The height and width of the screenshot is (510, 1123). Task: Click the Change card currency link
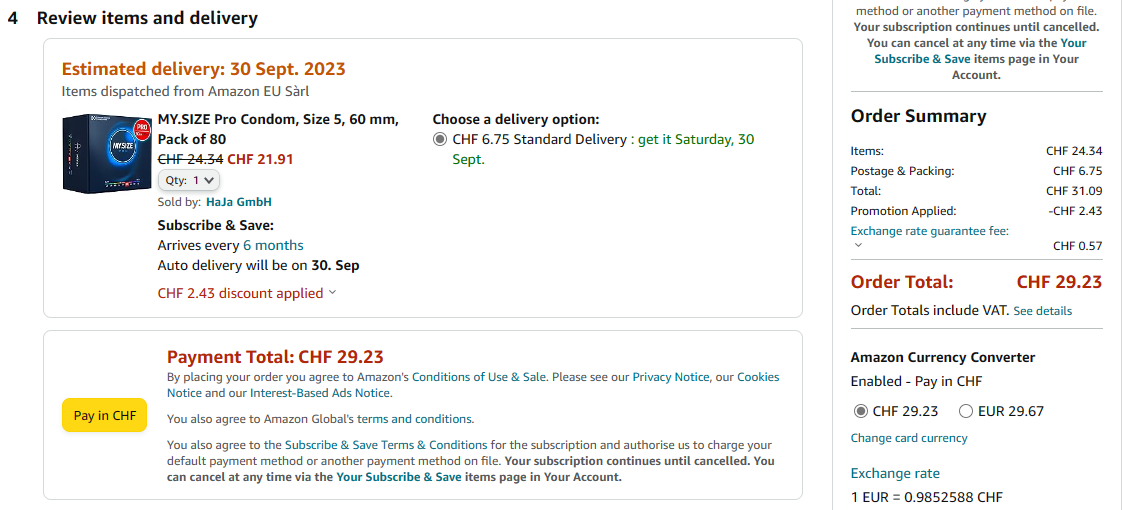click(x=909, y=438)
